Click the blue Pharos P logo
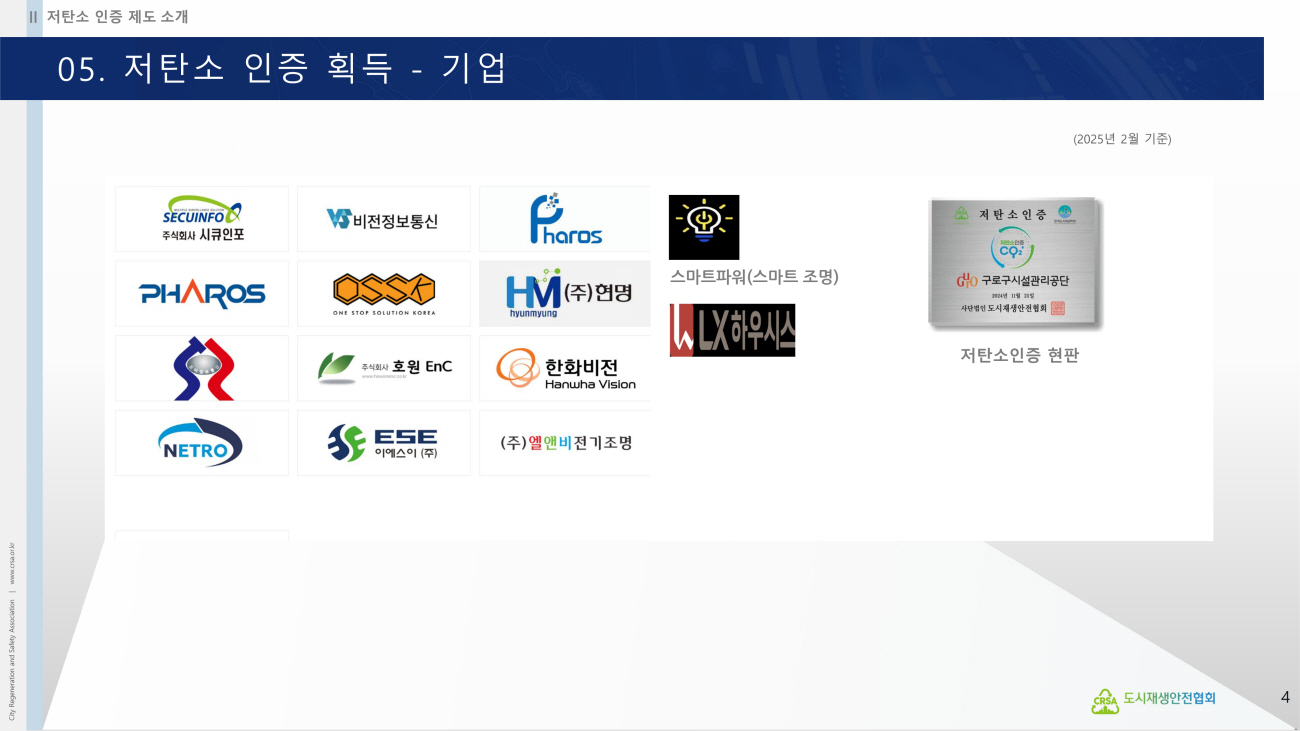 click(565, 219)
